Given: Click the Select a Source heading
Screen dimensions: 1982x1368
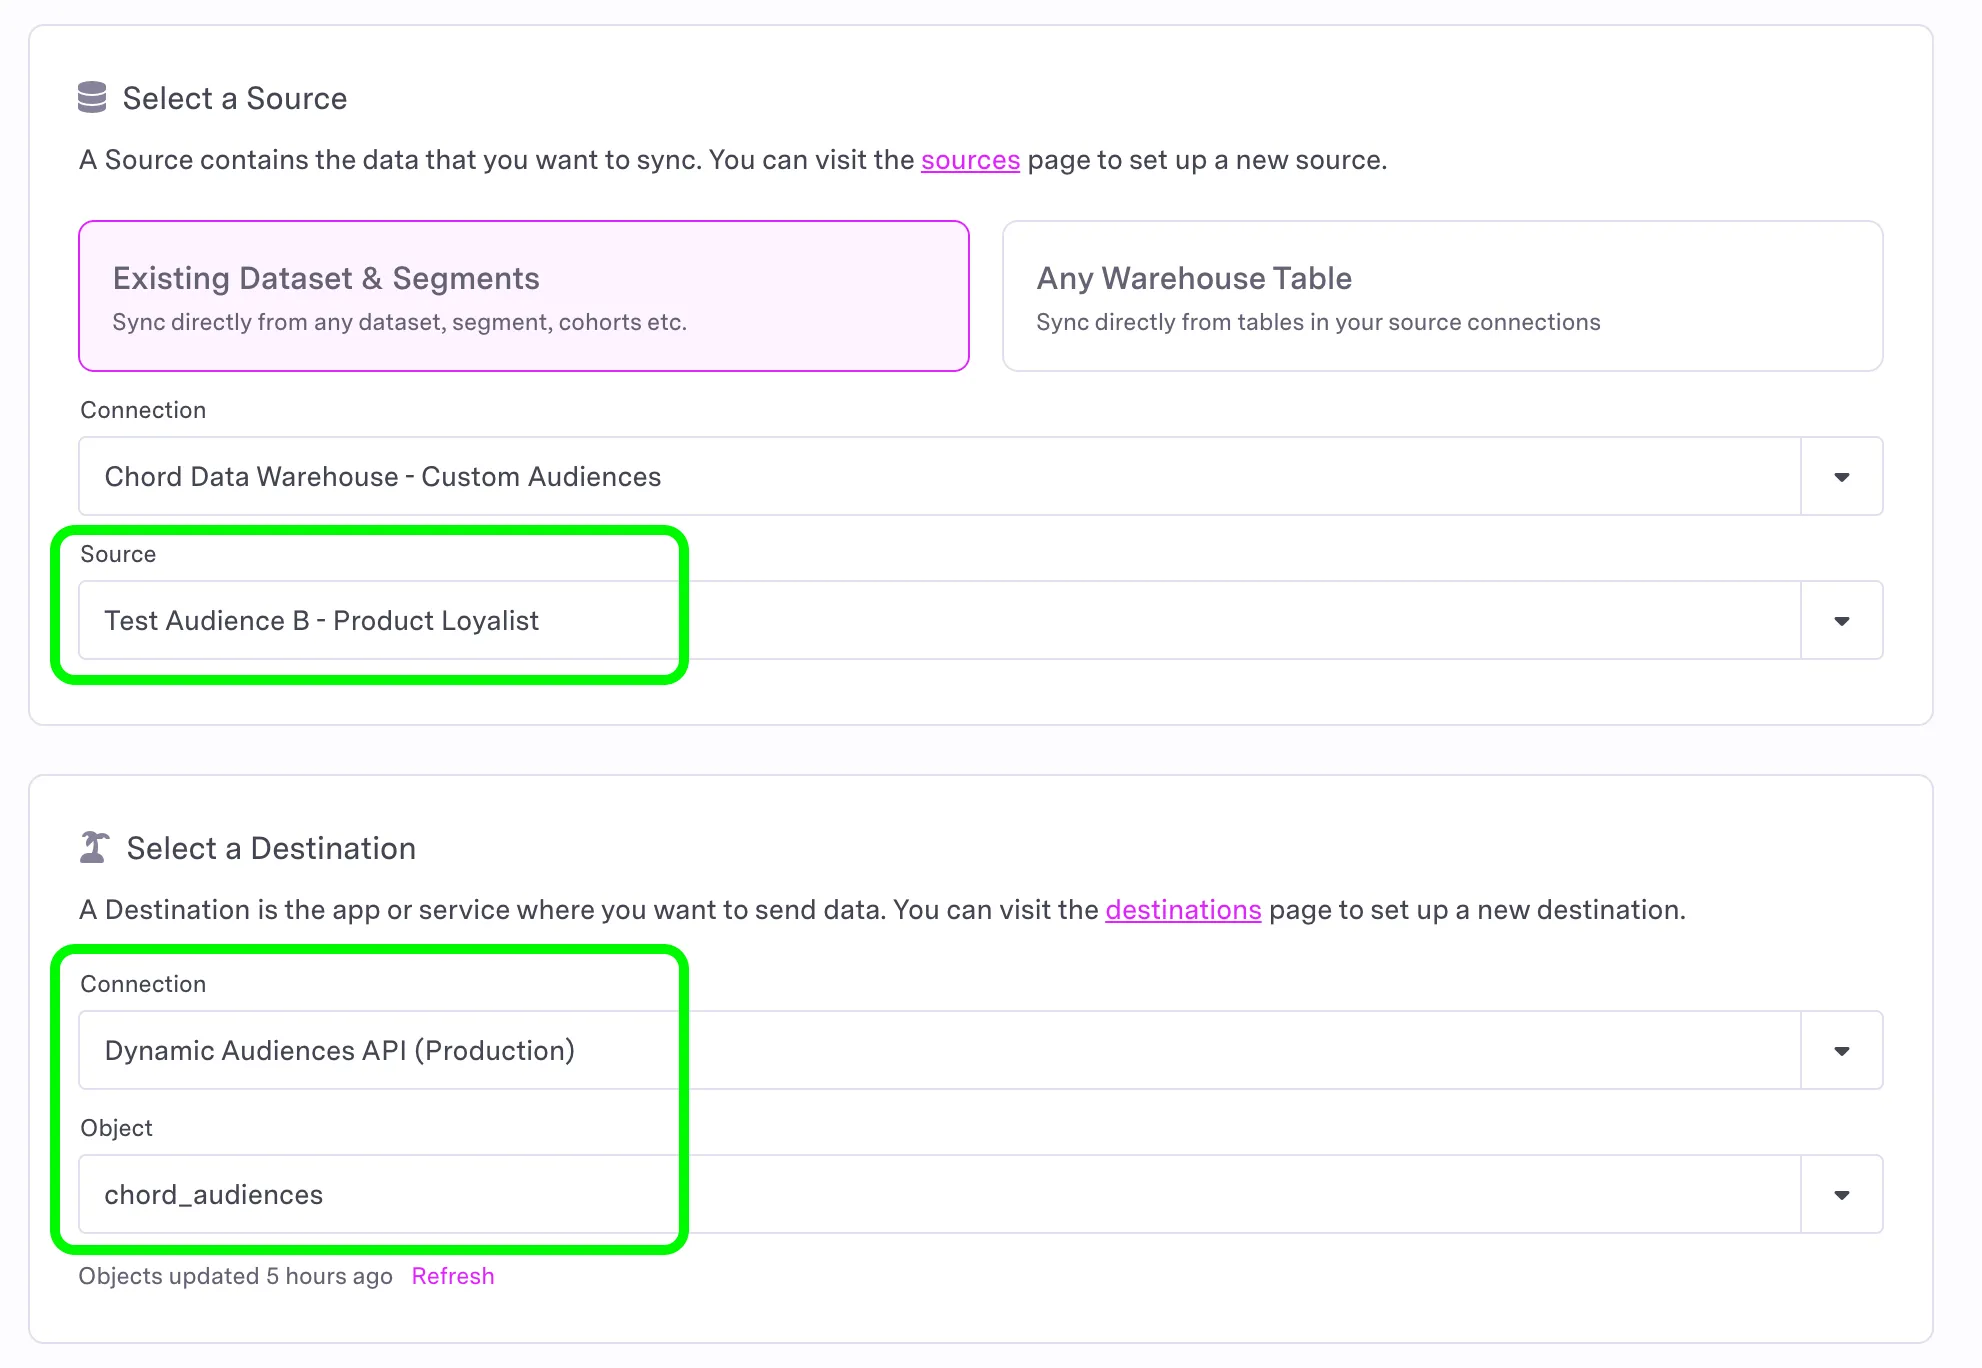Looking at the screenshot, I should click(x=235, y=98).
